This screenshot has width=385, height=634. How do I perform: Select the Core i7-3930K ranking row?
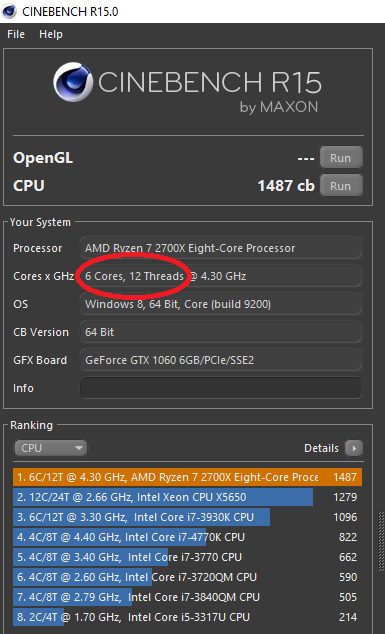(x=187, y=517)
